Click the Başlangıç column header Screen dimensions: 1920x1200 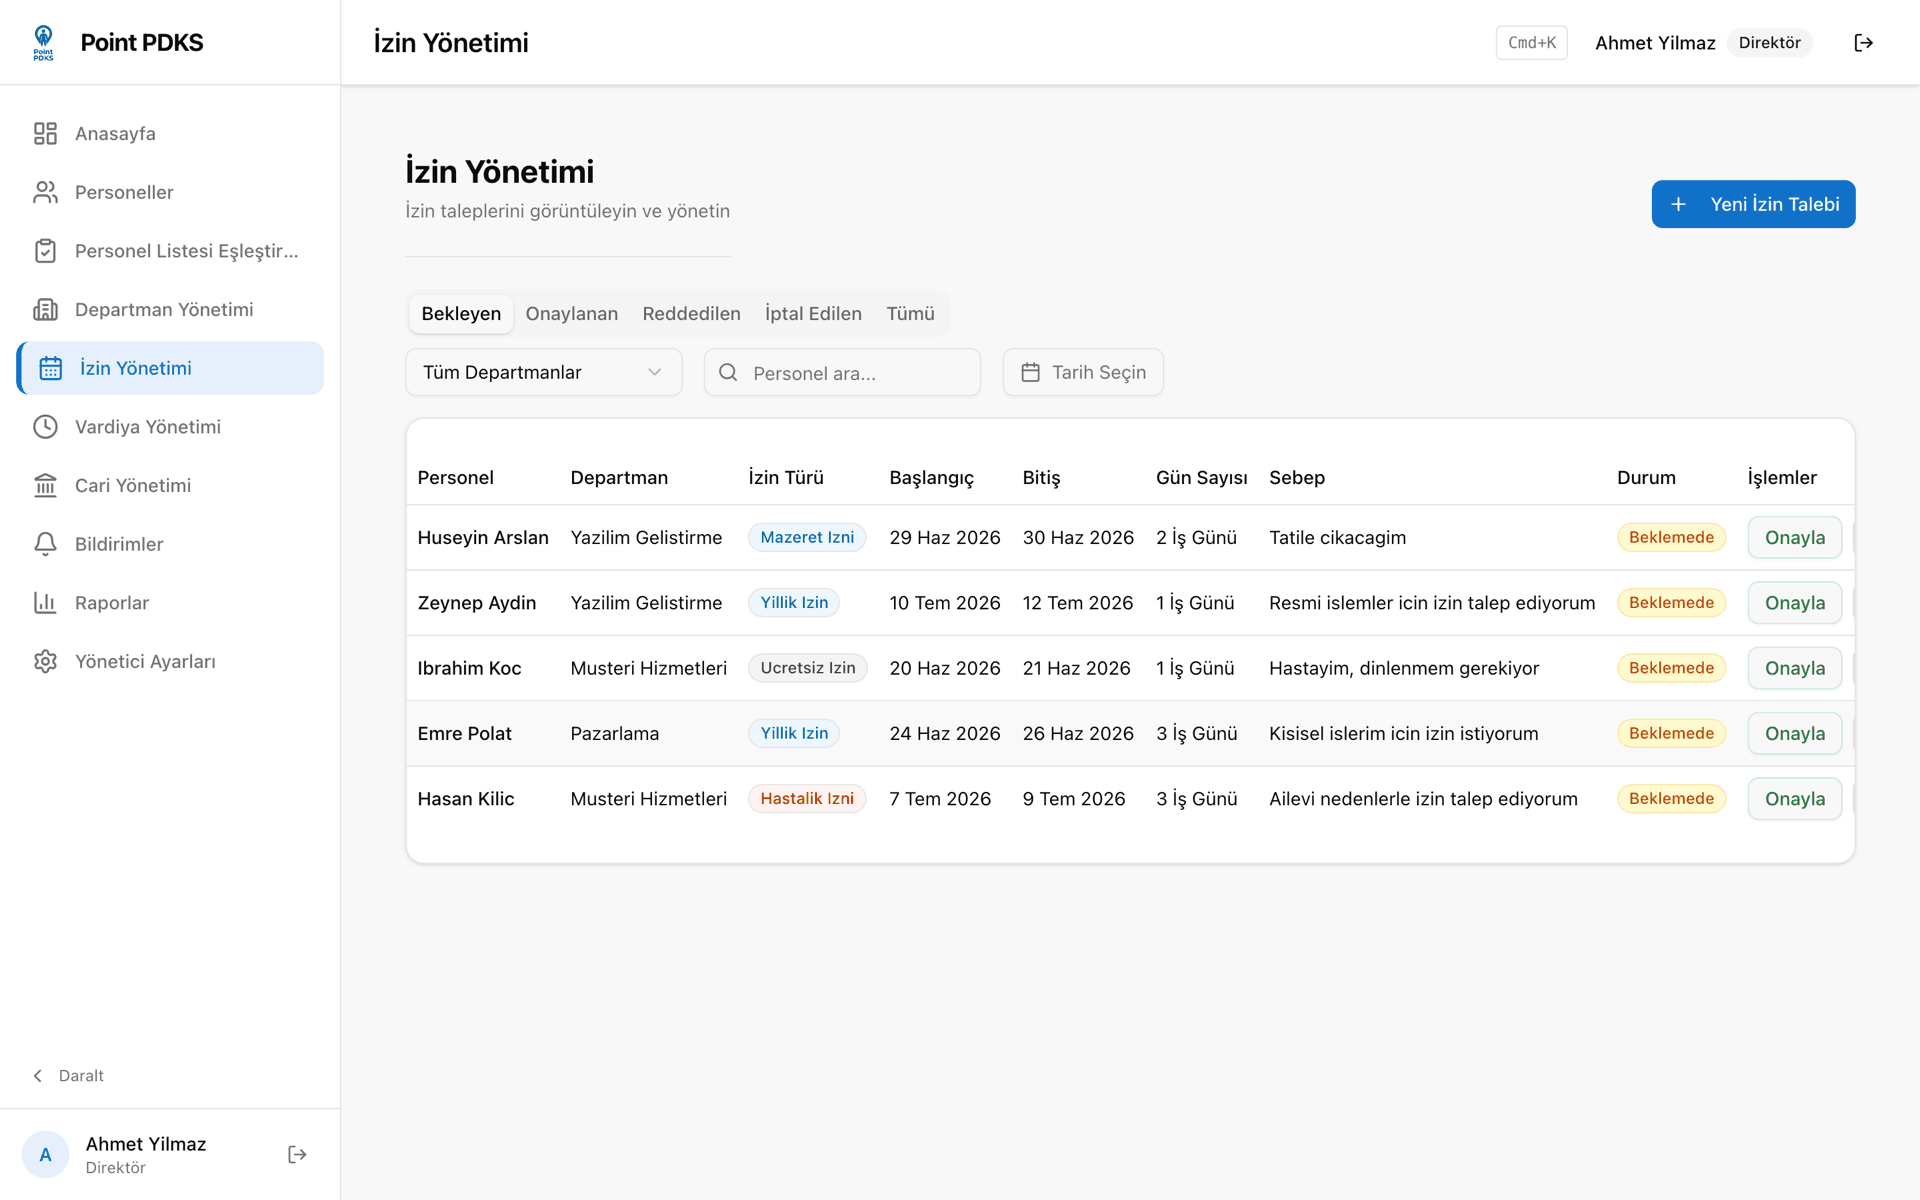(931, 478)
